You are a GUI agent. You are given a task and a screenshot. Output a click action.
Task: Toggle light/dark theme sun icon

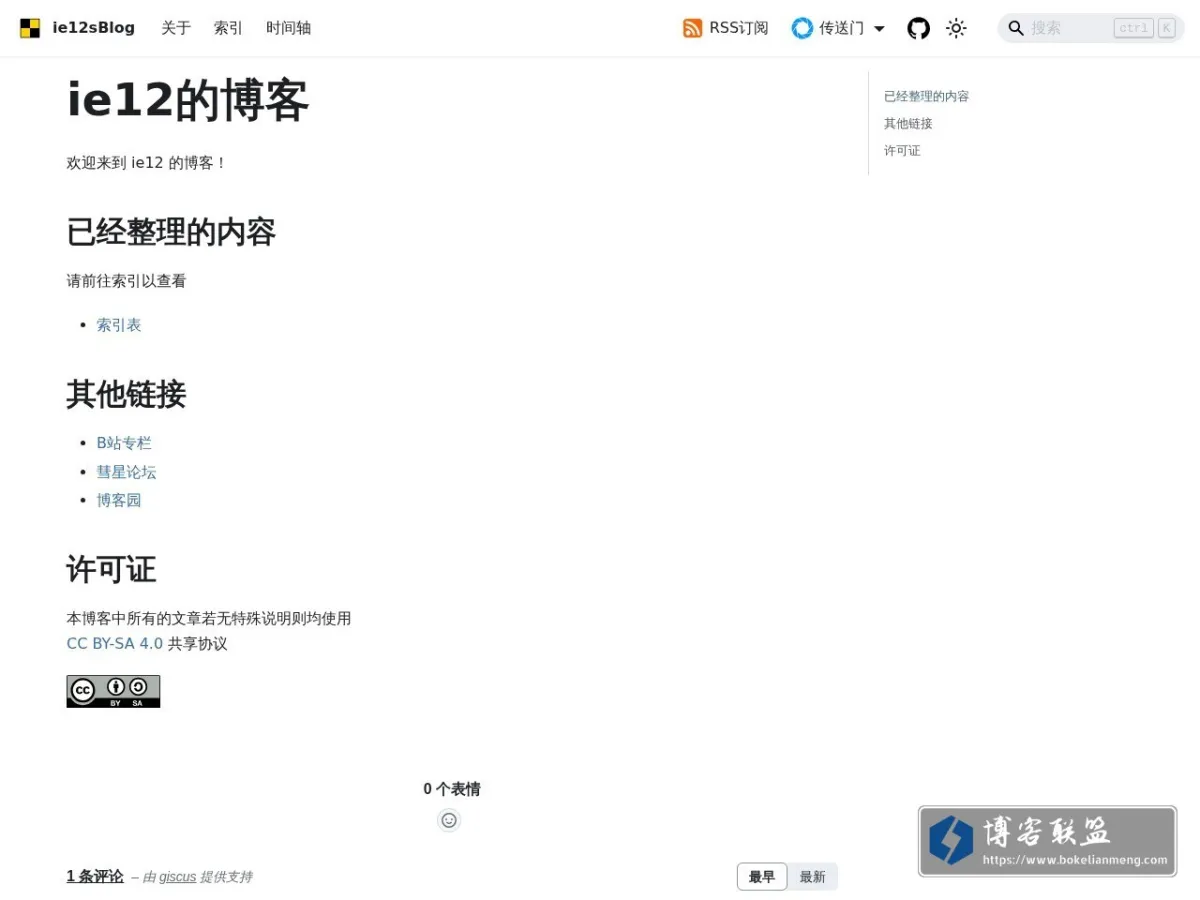pyautogui.click(x=956, y=28)
